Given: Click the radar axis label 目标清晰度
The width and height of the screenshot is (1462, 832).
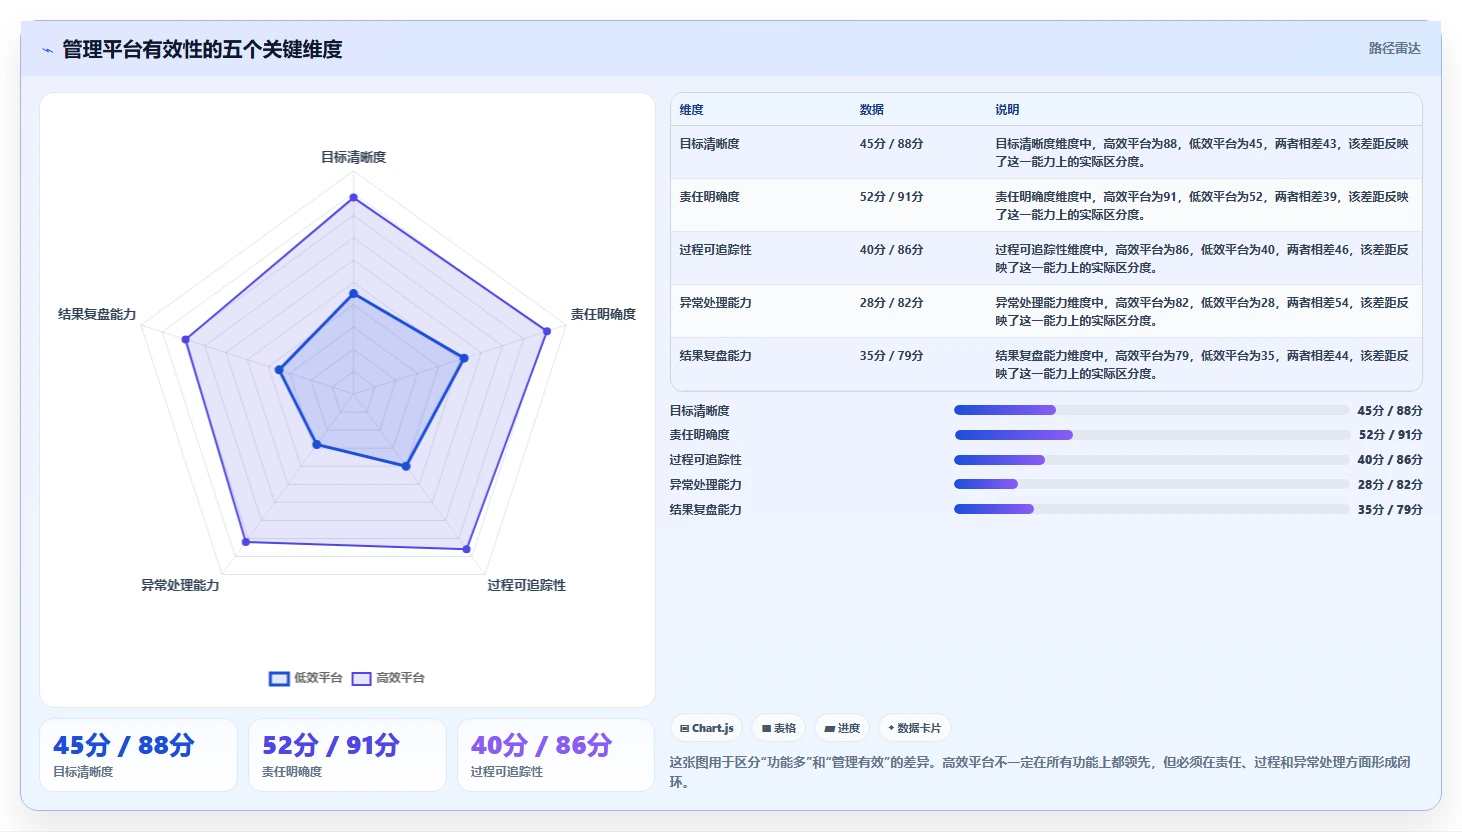Looking at the screenshot, I should [x=353, y=157].
